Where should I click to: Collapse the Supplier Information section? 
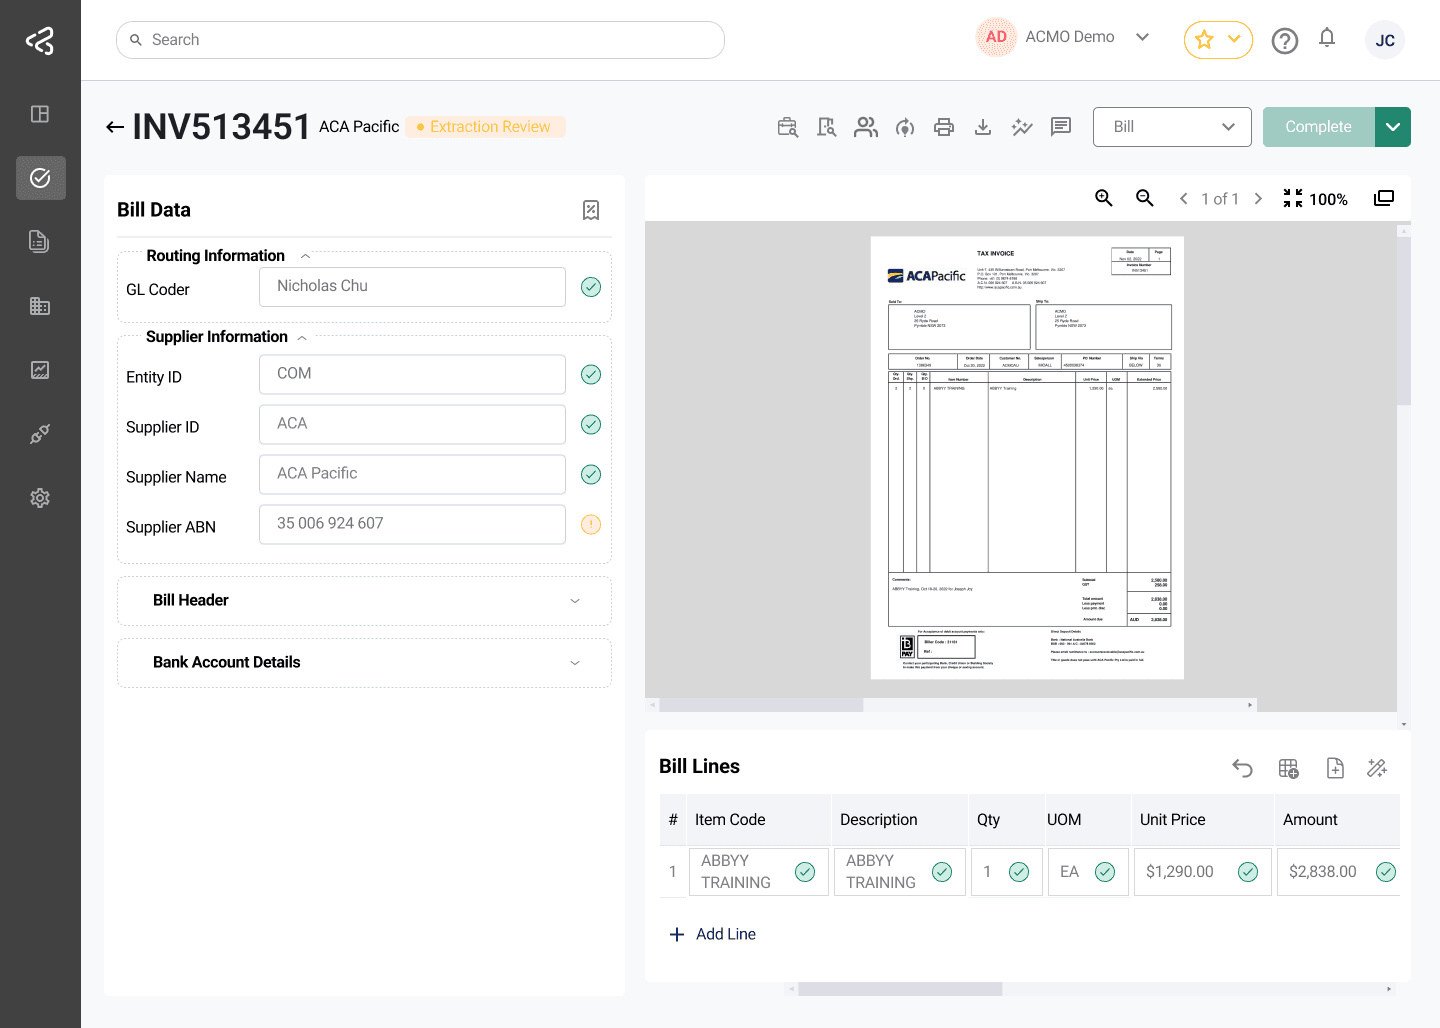[x=301, y=337]
